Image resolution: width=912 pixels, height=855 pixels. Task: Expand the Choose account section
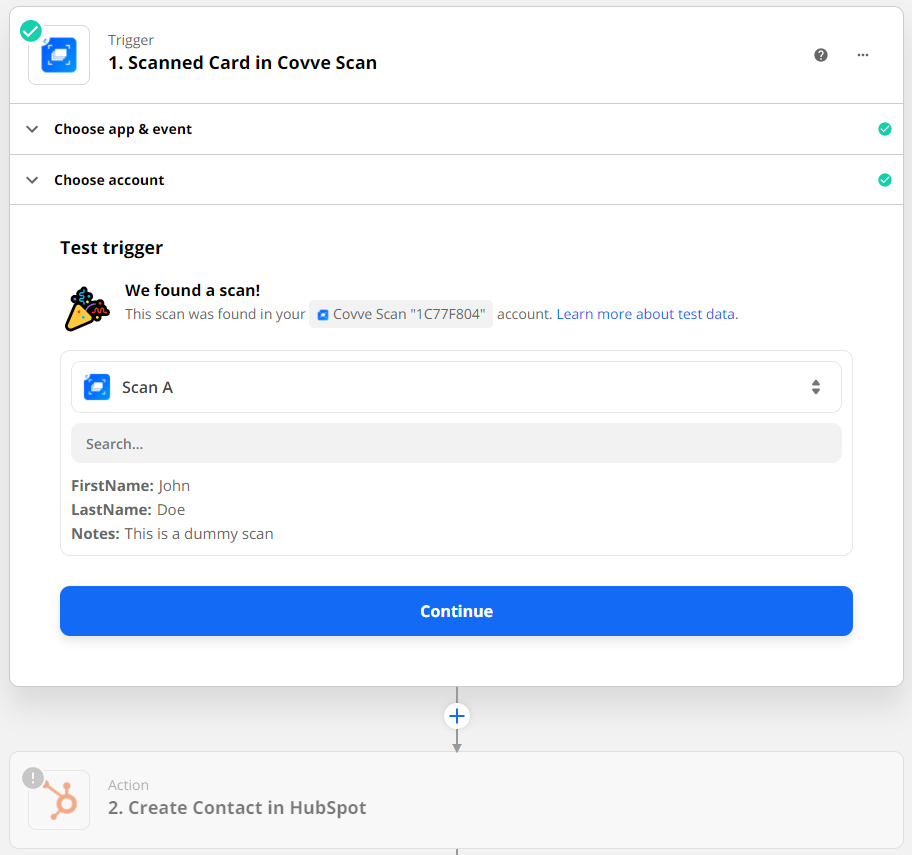click(x=456, y=180)
